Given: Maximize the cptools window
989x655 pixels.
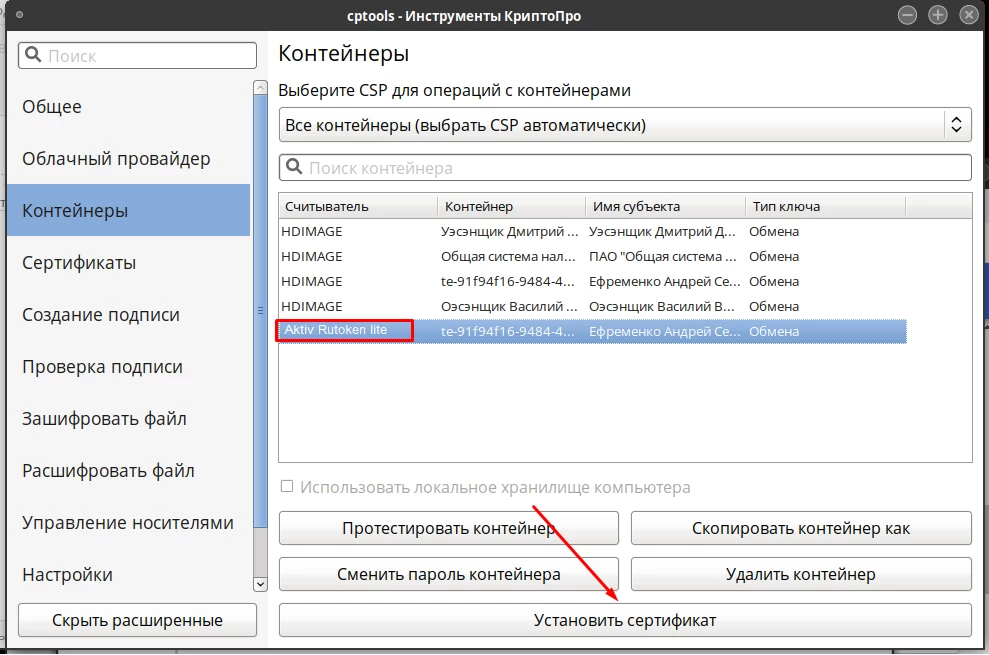Looking at the screenshot, I should point(938,15).
